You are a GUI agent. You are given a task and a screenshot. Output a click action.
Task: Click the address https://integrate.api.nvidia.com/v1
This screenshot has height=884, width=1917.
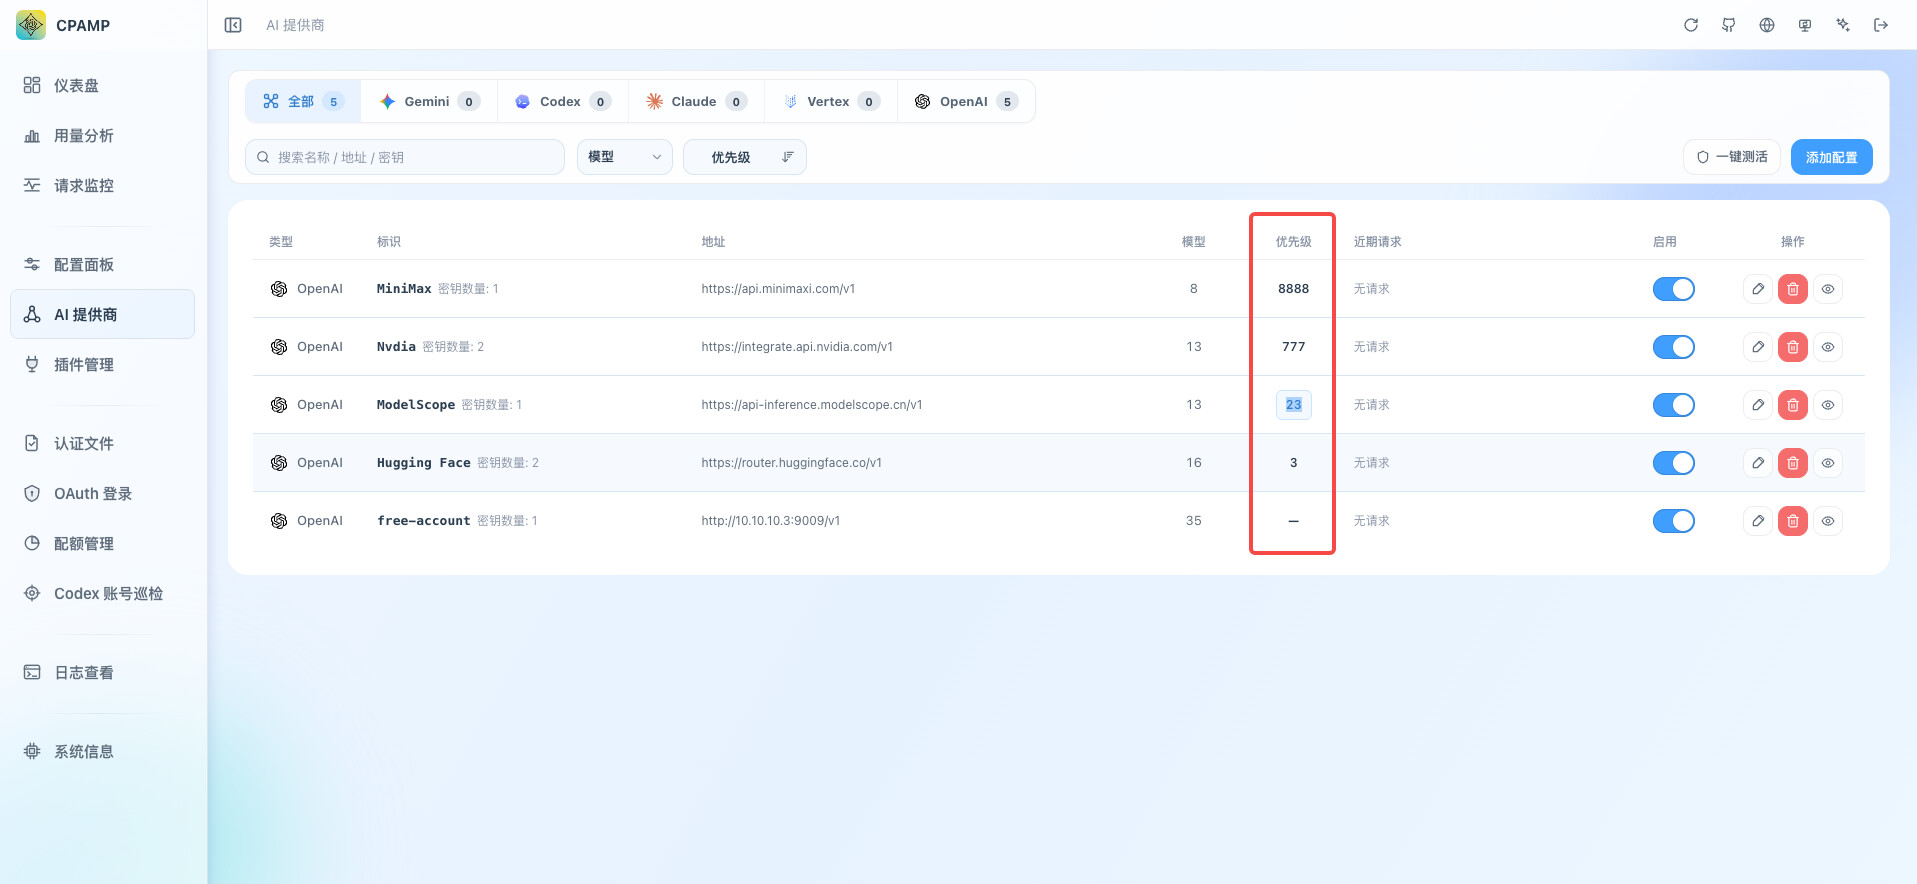(x=797, y=347)
